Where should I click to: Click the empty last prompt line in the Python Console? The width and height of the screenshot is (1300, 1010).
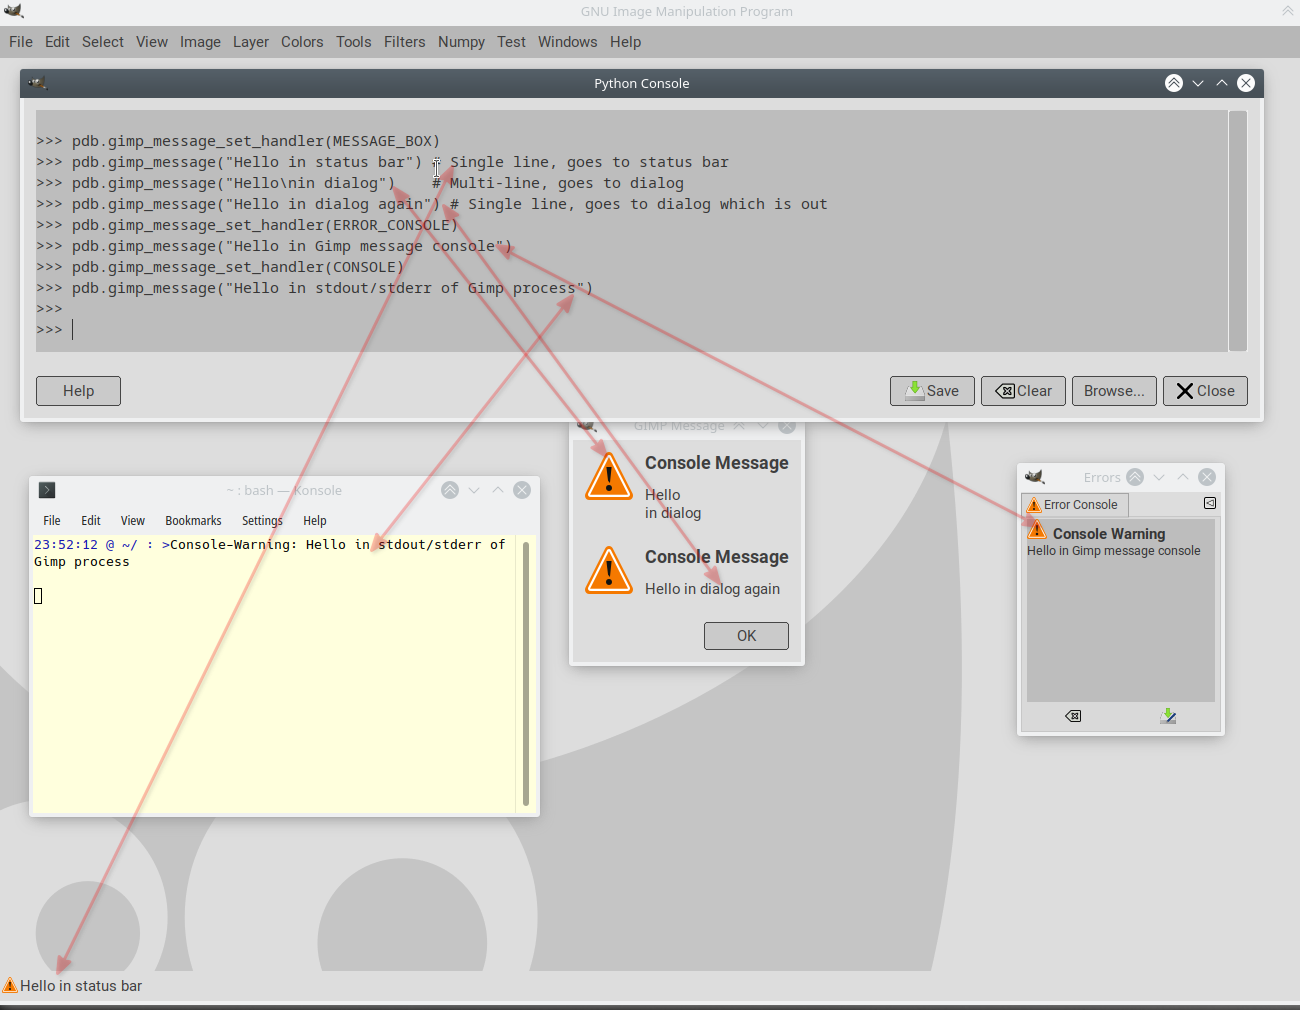pos(631,330)
